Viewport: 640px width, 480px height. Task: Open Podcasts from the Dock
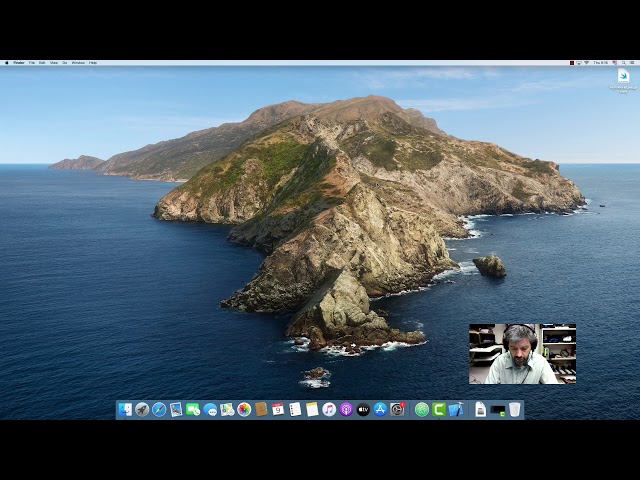[346, 409]
